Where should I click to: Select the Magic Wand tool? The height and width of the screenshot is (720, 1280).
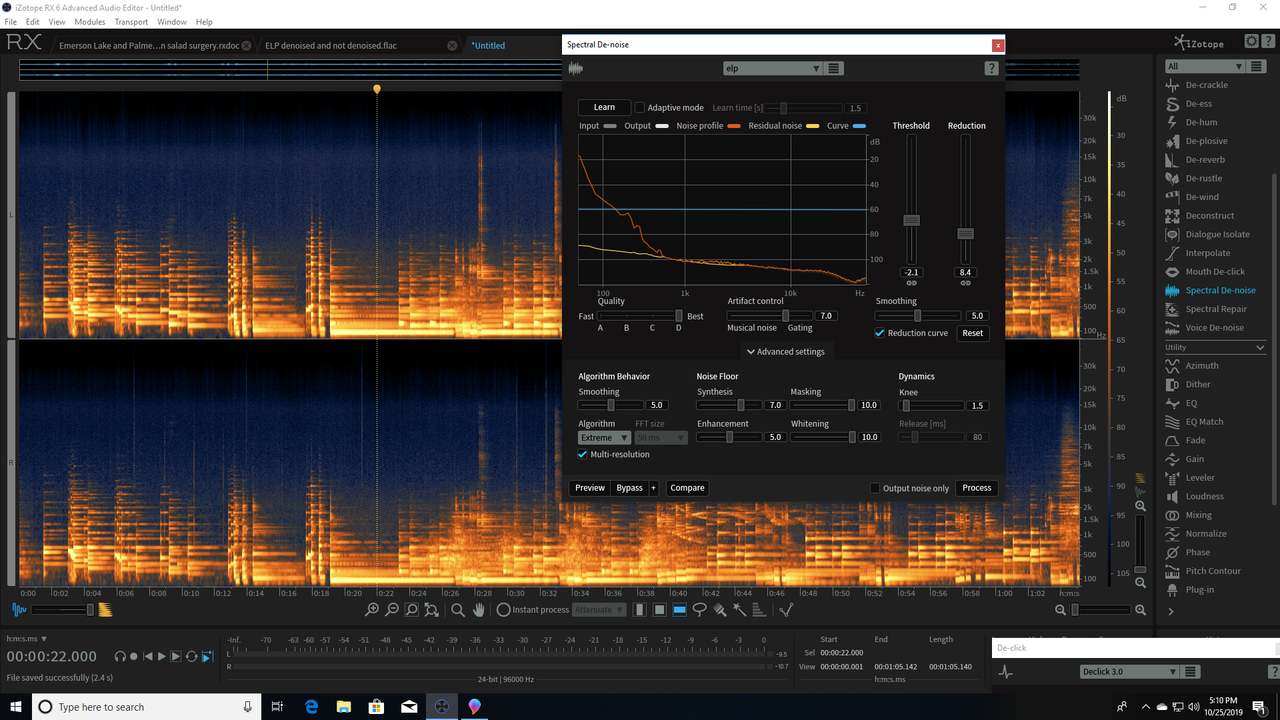[740, 609]
